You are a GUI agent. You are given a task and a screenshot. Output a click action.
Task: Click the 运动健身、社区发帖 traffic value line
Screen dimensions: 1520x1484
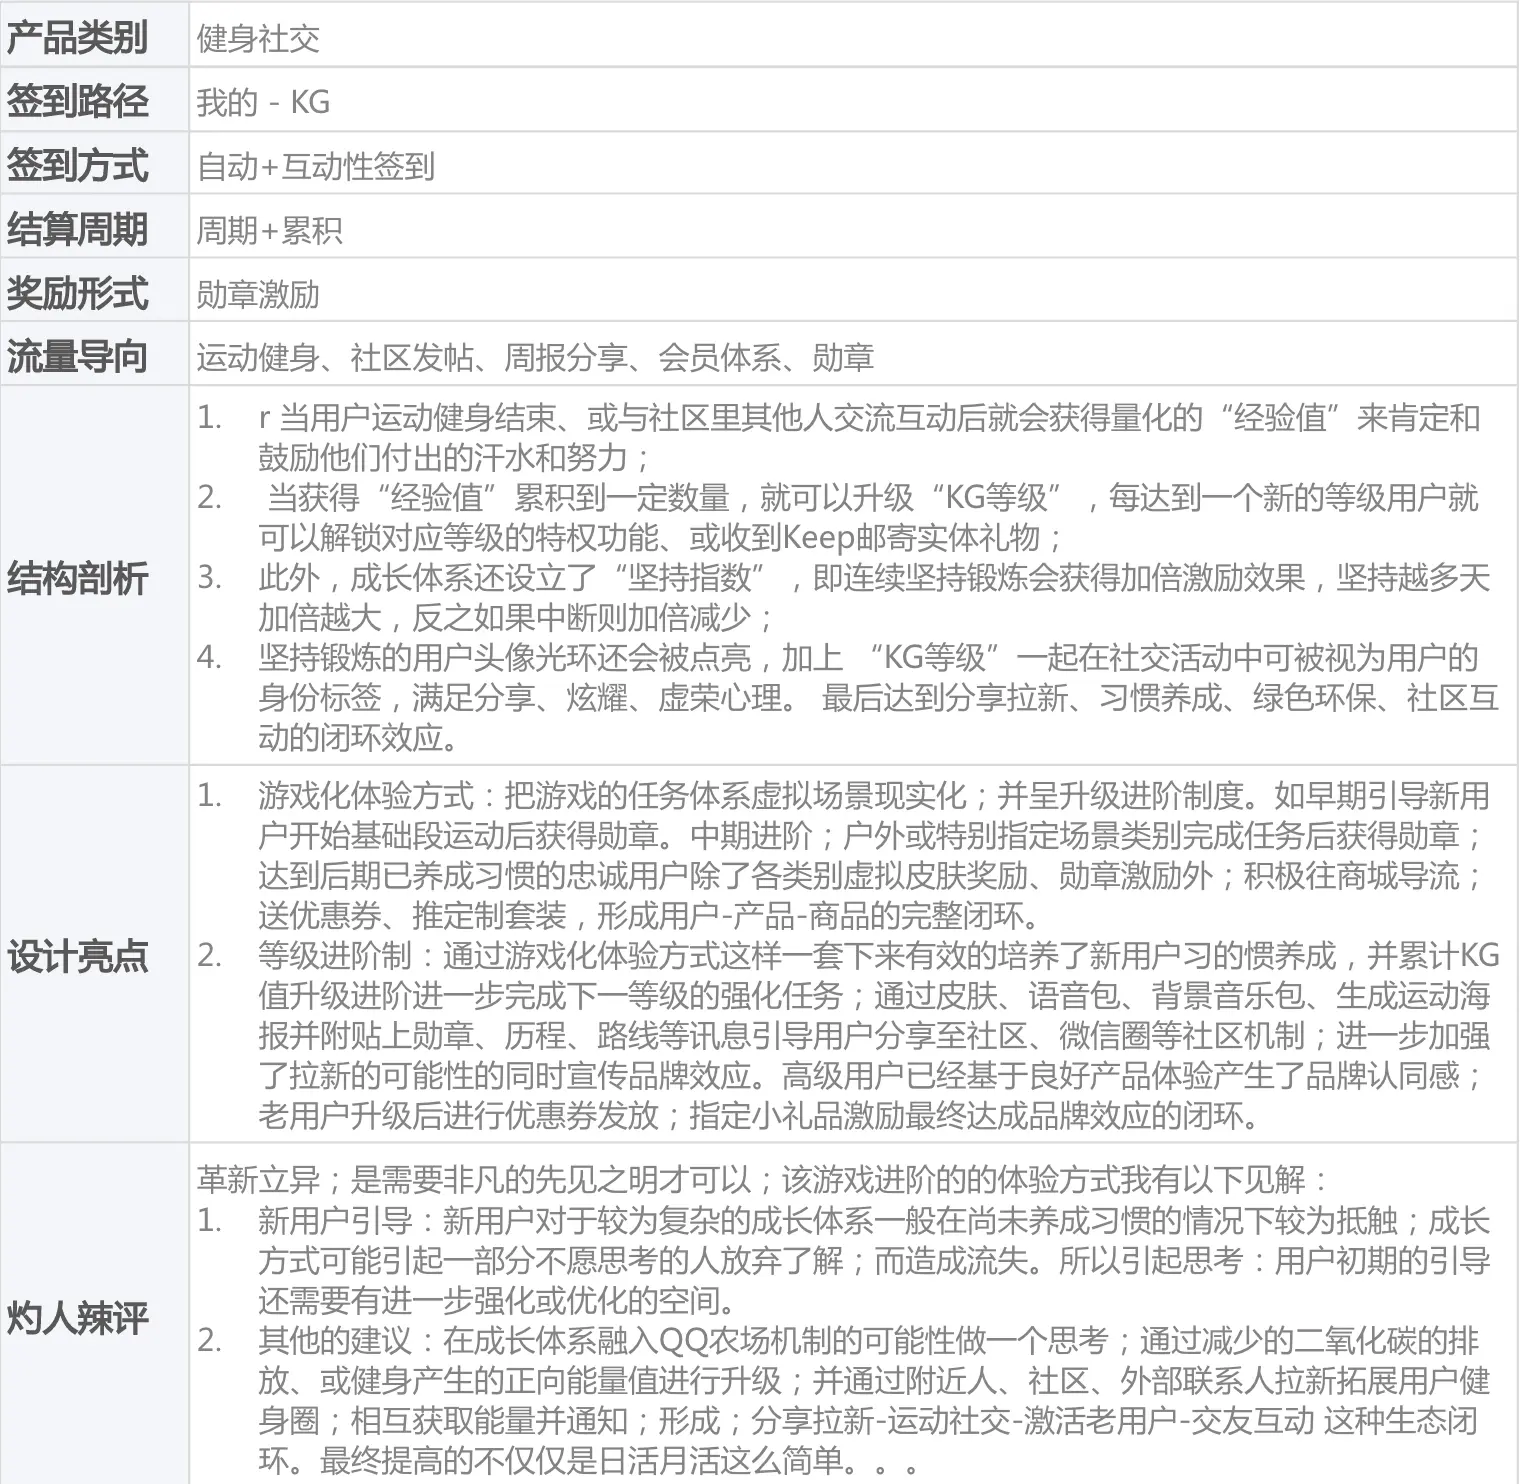pos(535,358)
